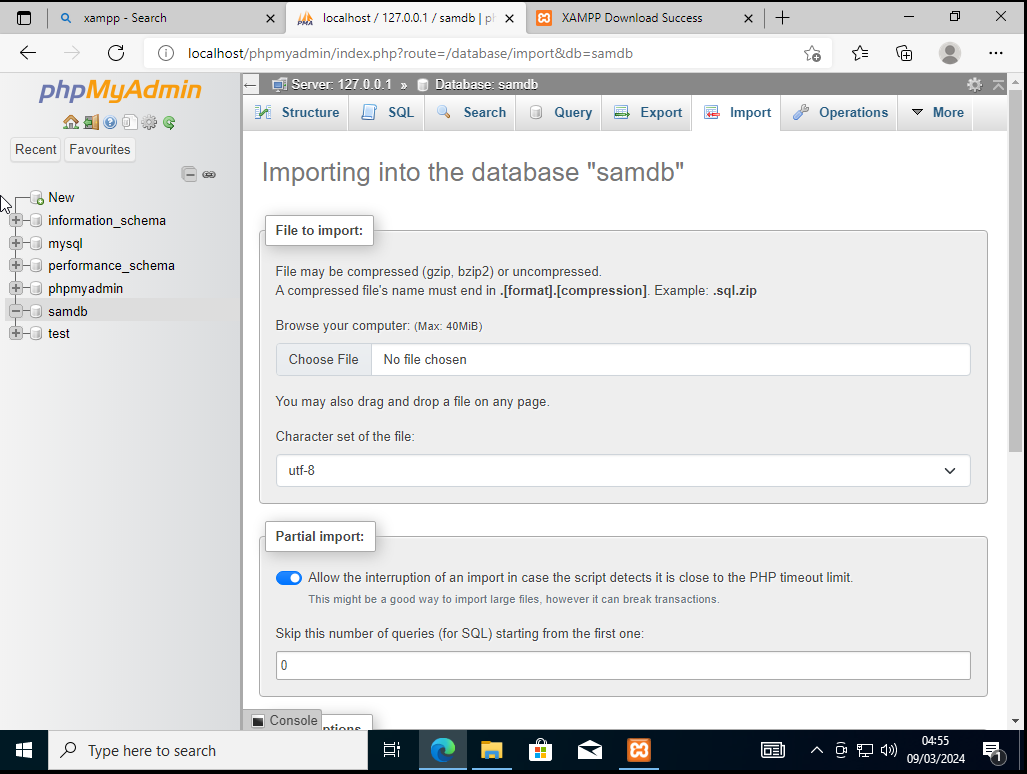
Task: Click the collapse all tree icon
Action: pyautogui.click(x=189, y=174)
